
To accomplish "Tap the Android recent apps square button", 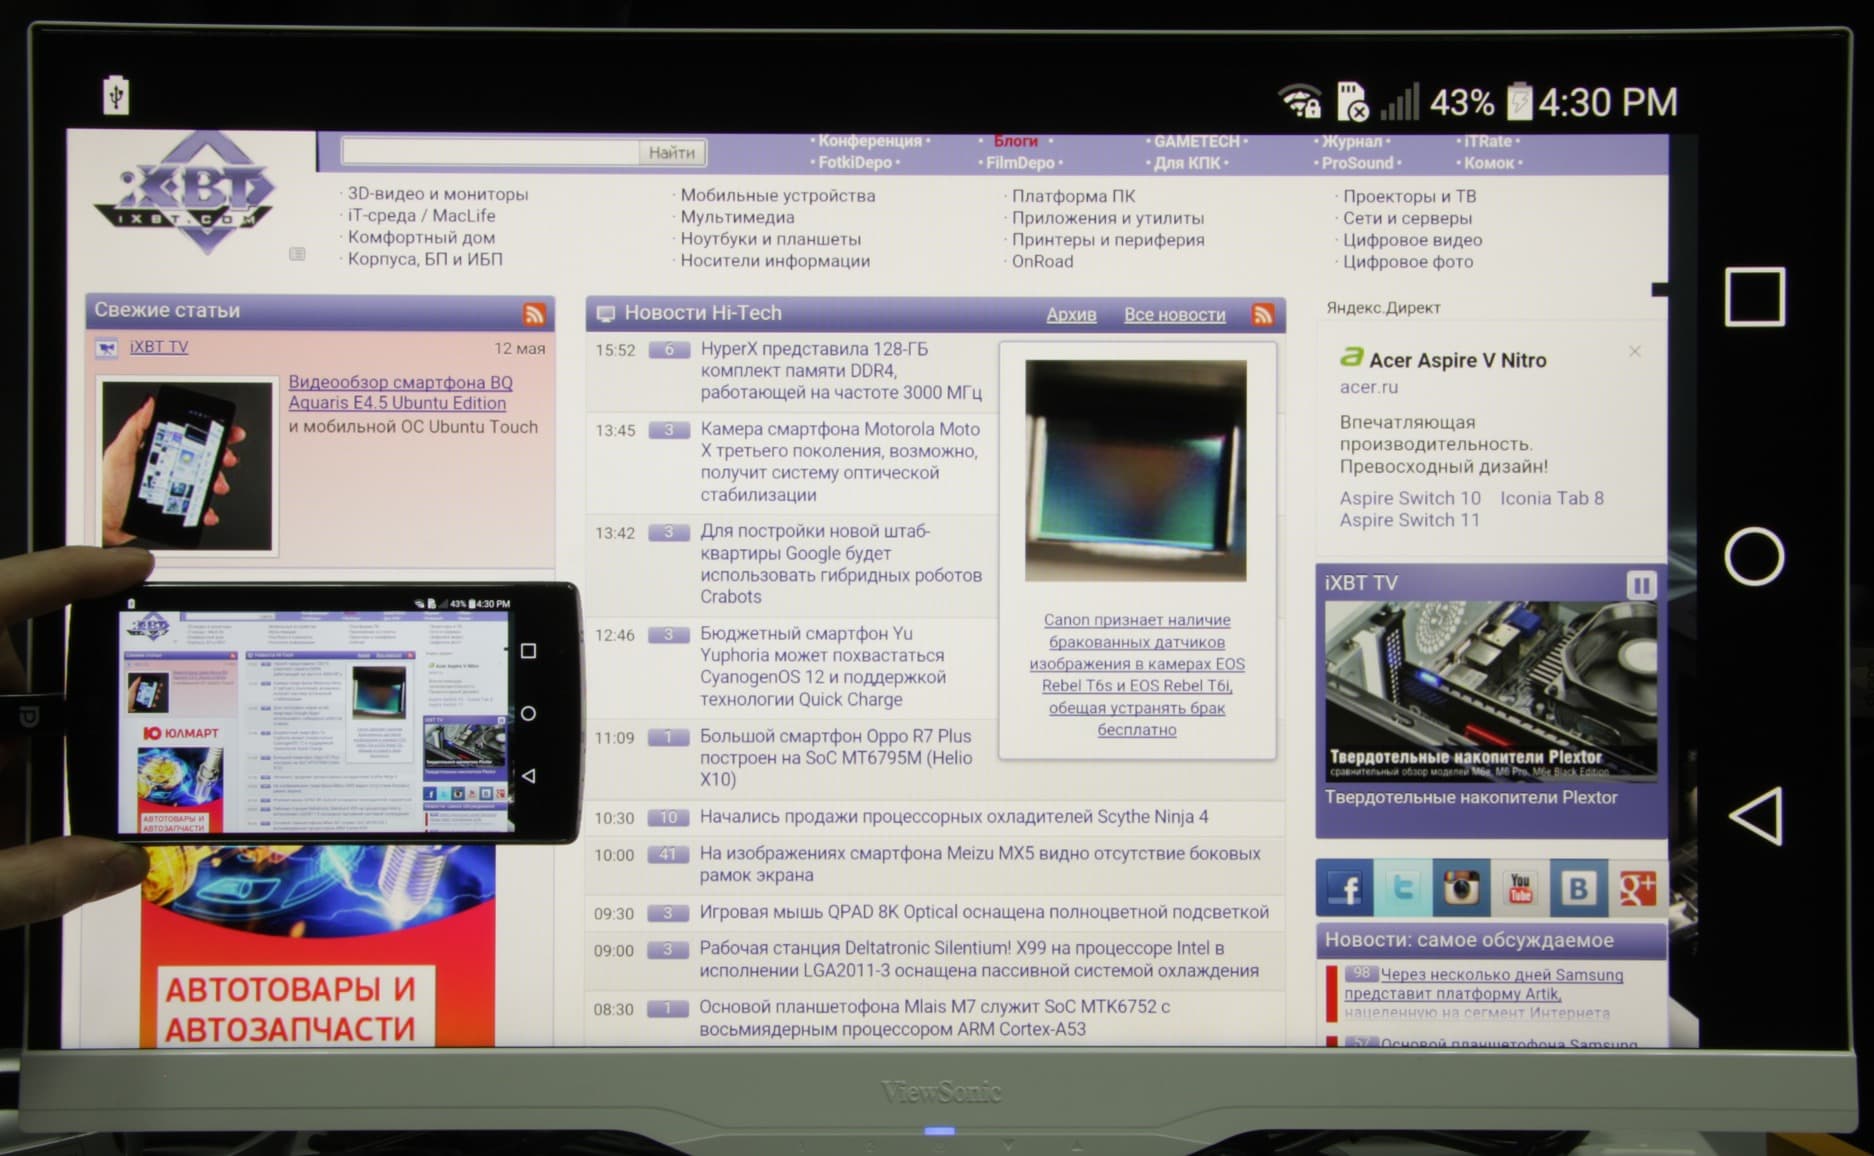I will [1754, 296].
